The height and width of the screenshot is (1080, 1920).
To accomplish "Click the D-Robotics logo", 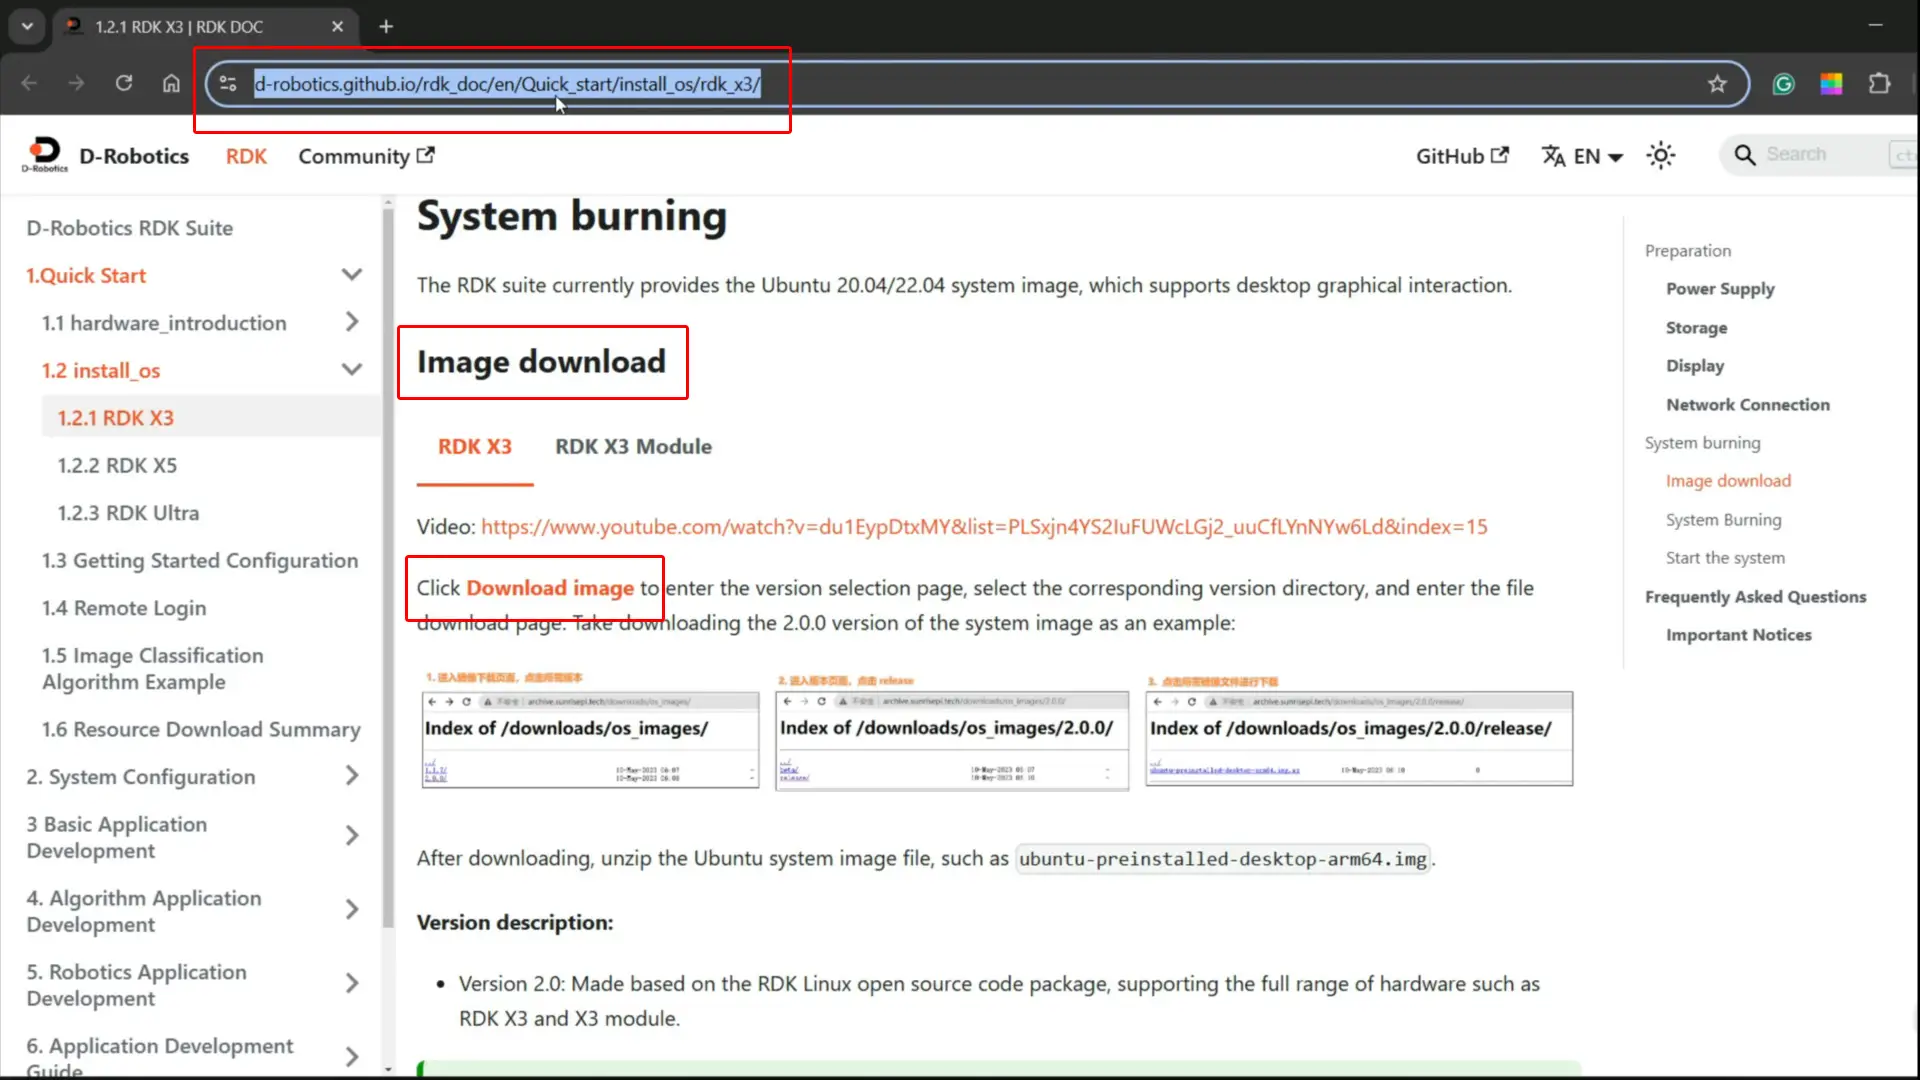I will pyautogui.click(x=45, y=155).
